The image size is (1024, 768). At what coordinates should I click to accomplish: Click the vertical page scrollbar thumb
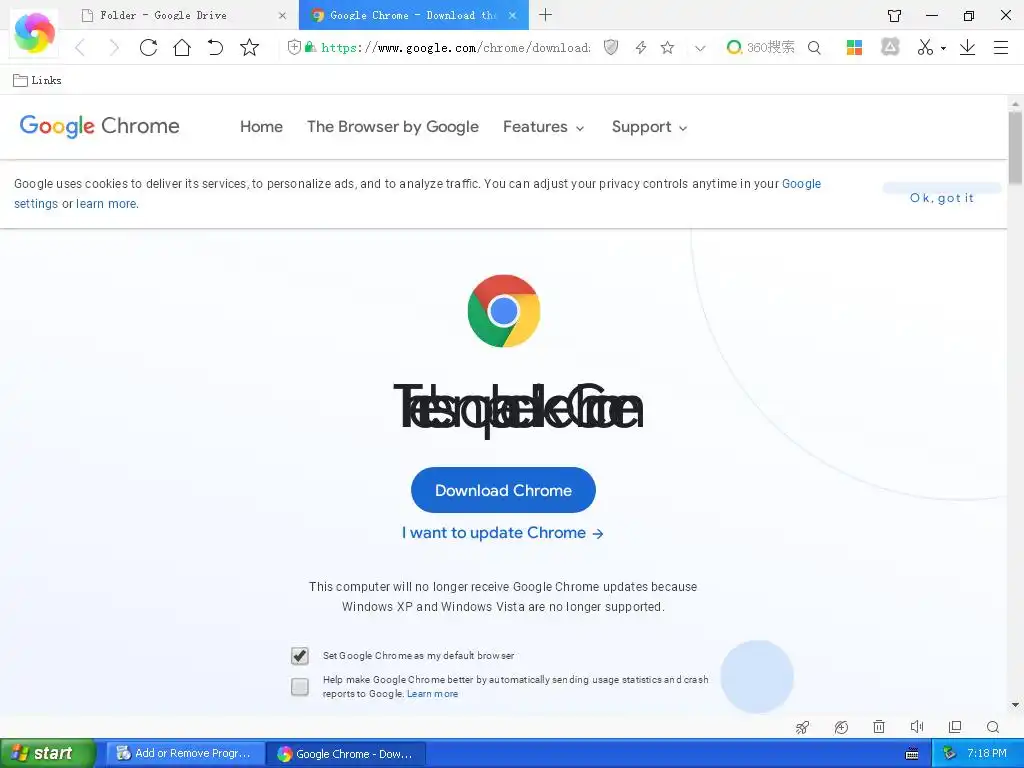(x=1016, y=147)
